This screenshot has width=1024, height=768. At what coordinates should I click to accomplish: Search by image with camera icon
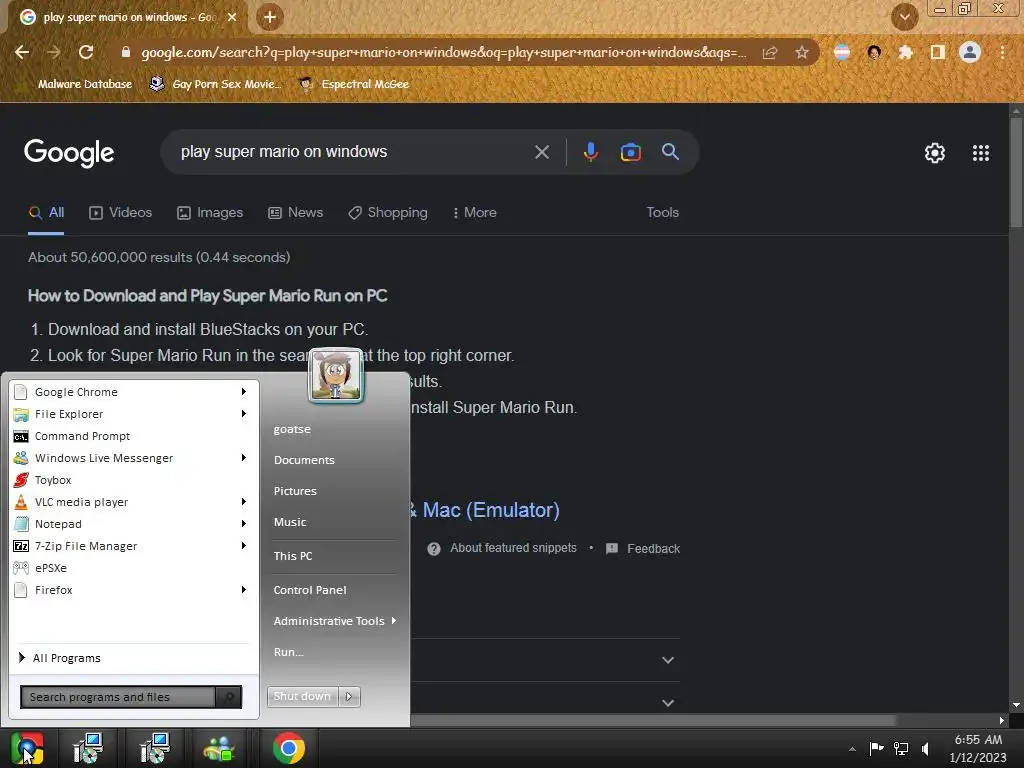pos(630,152)
